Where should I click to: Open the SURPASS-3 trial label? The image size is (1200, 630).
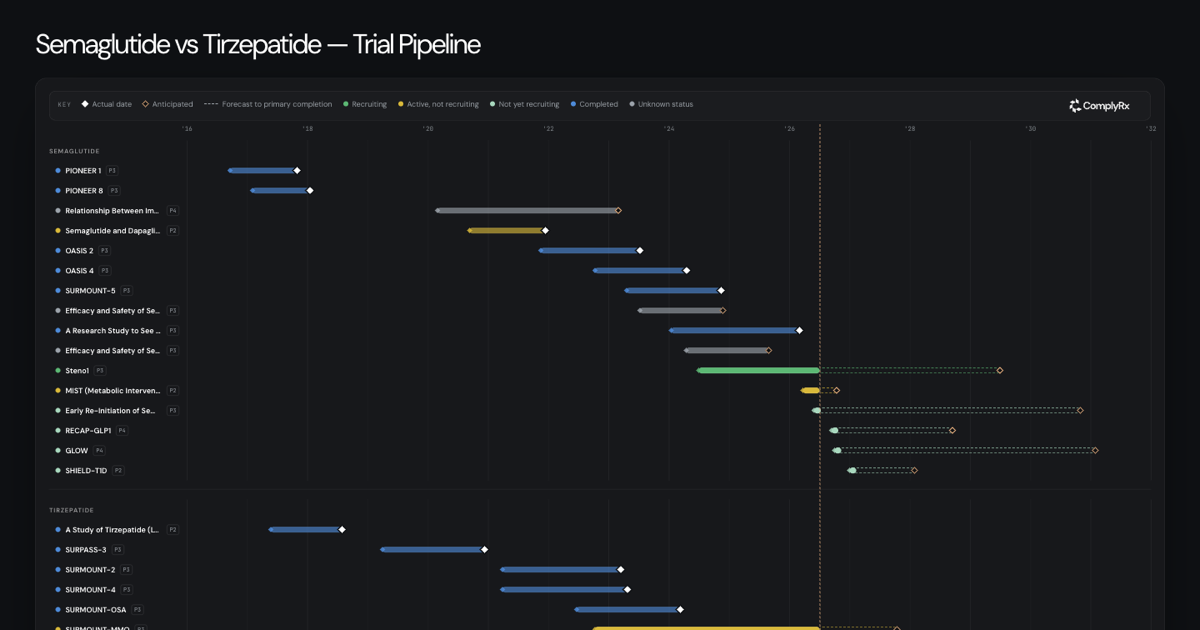[86, 550]
